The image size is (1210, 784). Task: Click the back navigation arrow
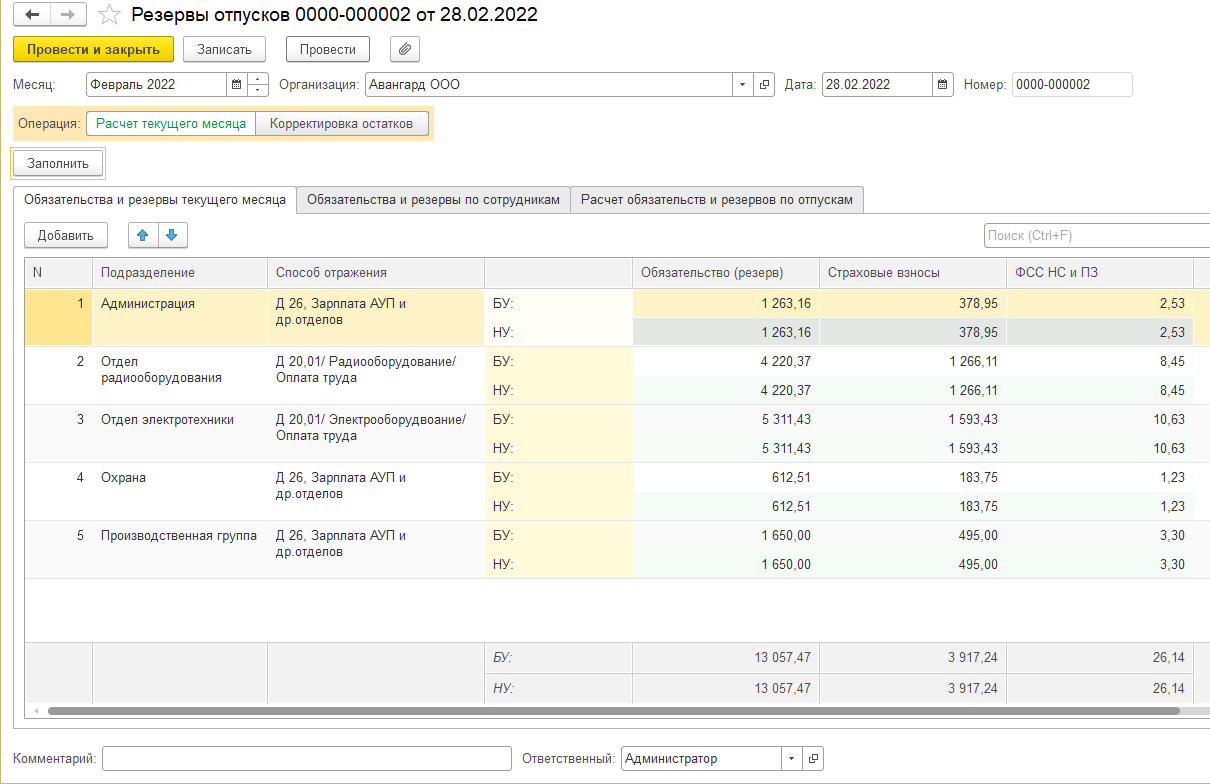point(34,14)
